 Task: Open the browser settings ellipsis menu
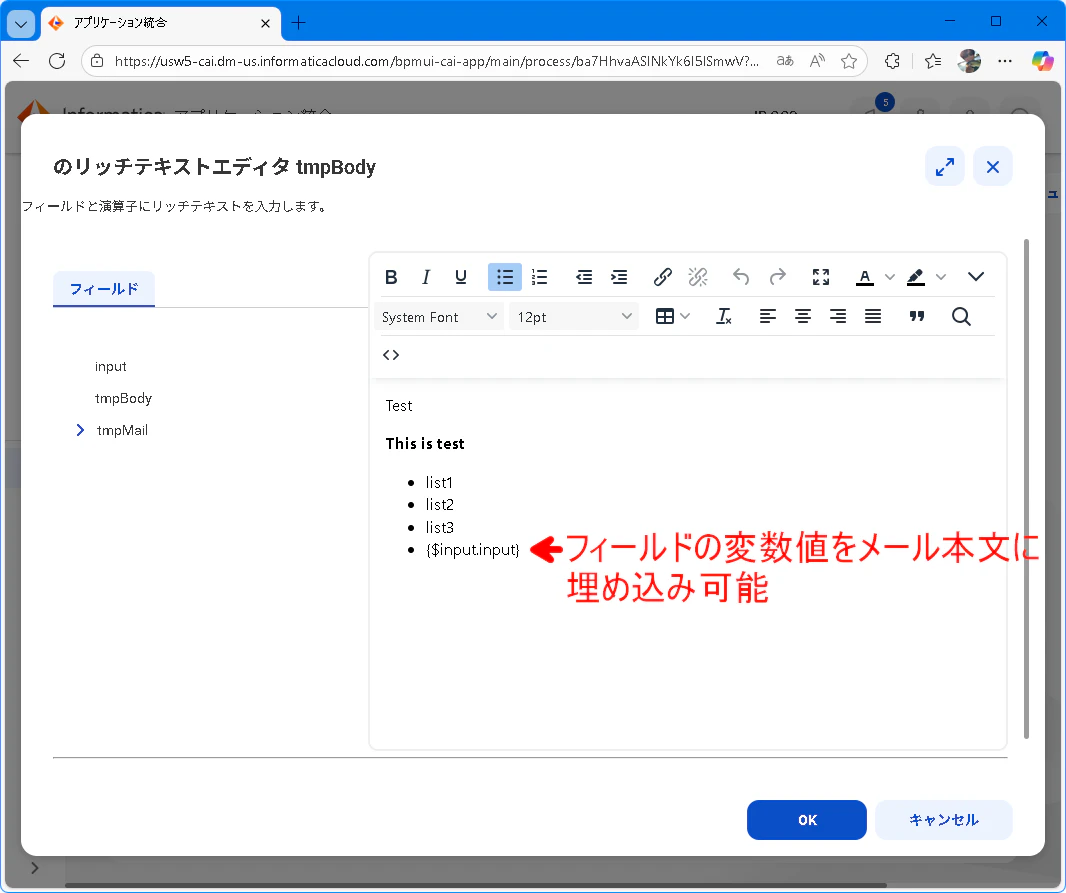click(1005, 61)
